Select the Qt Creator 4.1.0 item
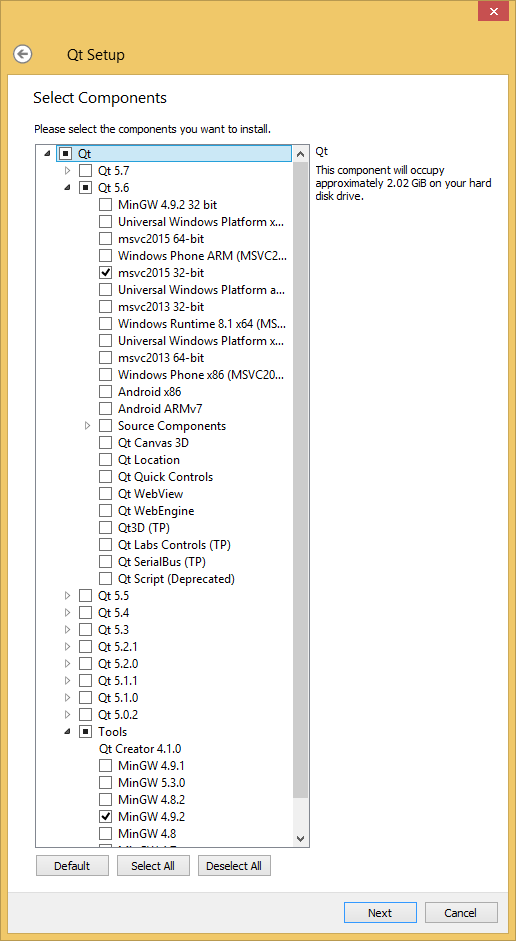The image size is (516, 941). (140, 748)
